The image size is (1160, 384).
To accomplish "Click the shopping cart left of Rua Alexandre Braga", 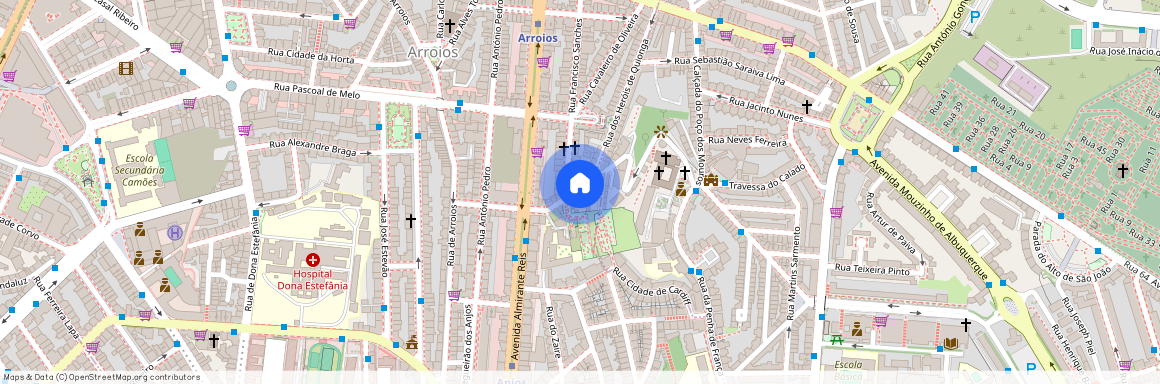I will tap(244, 129).
